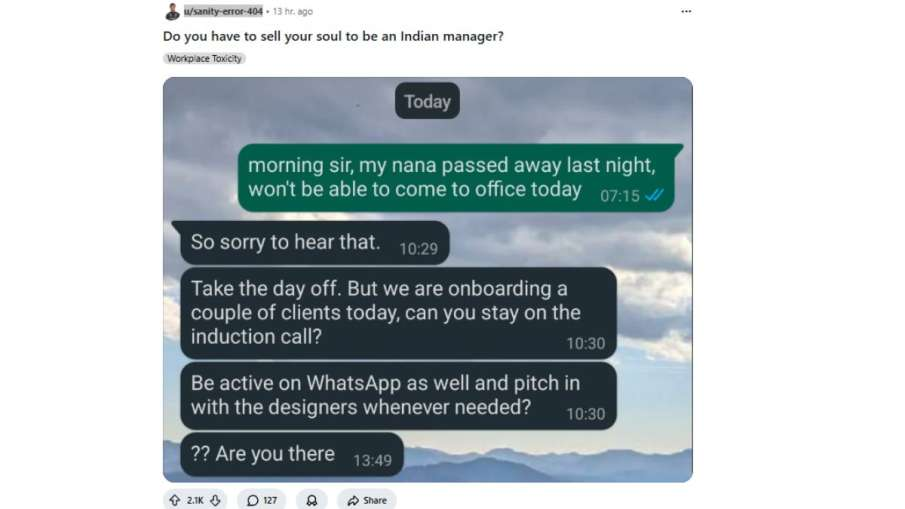Click the Be active on WhatsApp message
This screenshot has width=905, height=509.
pyautogui.click(x=398, y=396)
